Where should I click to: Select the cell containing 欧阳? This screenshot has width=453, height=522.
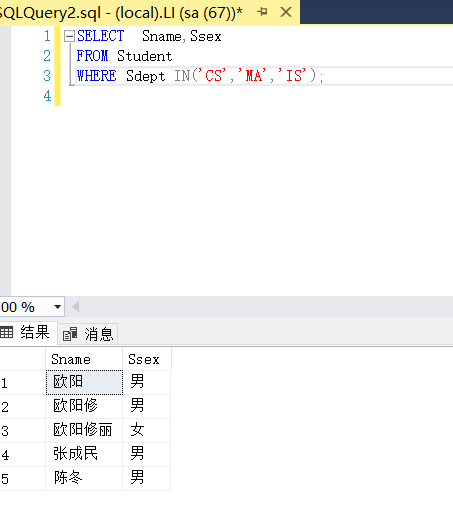pos(84,382)
